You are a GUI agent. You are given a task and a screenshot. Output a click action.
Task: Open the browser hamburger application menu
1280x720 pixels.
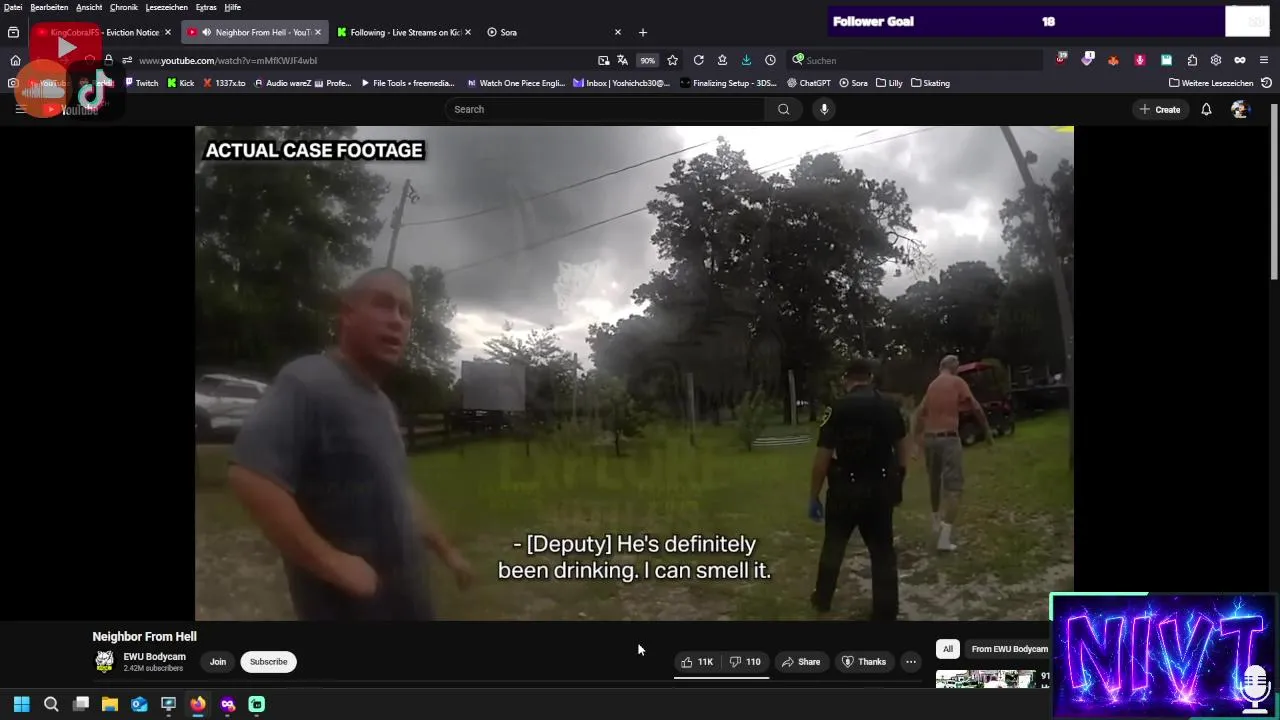pyautogui.click(x=1265, y=60)
